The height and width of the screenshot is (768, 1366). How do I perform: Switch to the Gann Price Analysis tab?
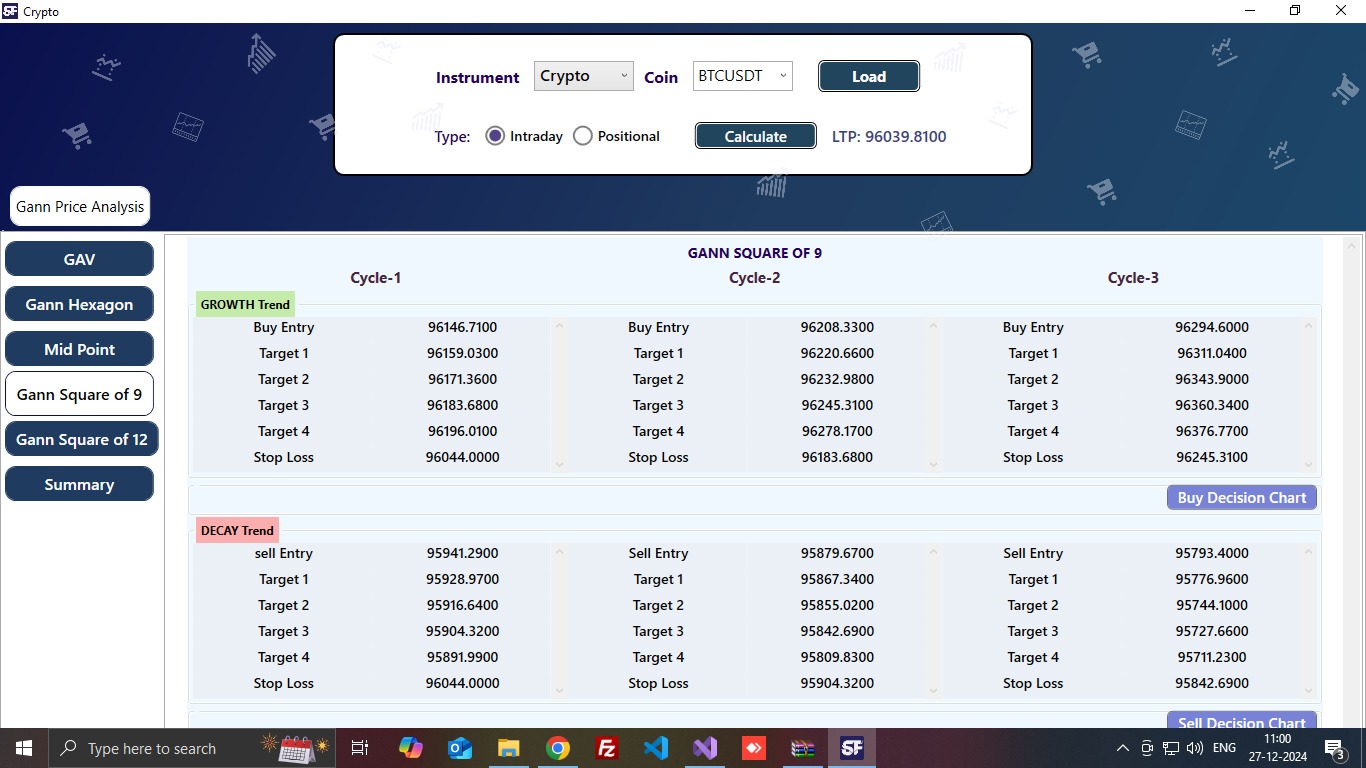point(79,206)
